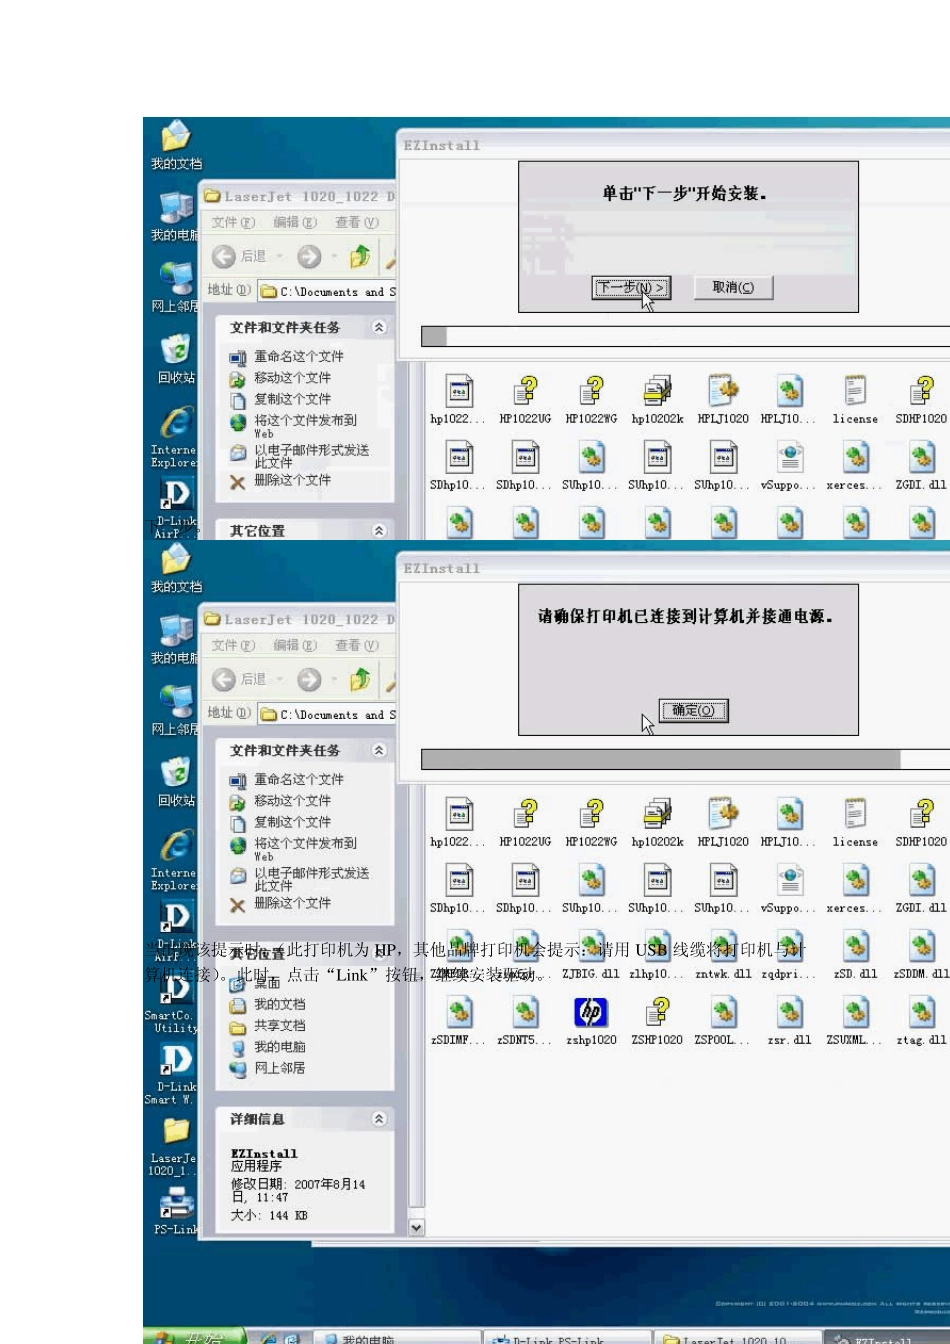
Task: Collapse 文件和文件夹任务 panel behind the 确定 dialog
Action: point(379,750)
